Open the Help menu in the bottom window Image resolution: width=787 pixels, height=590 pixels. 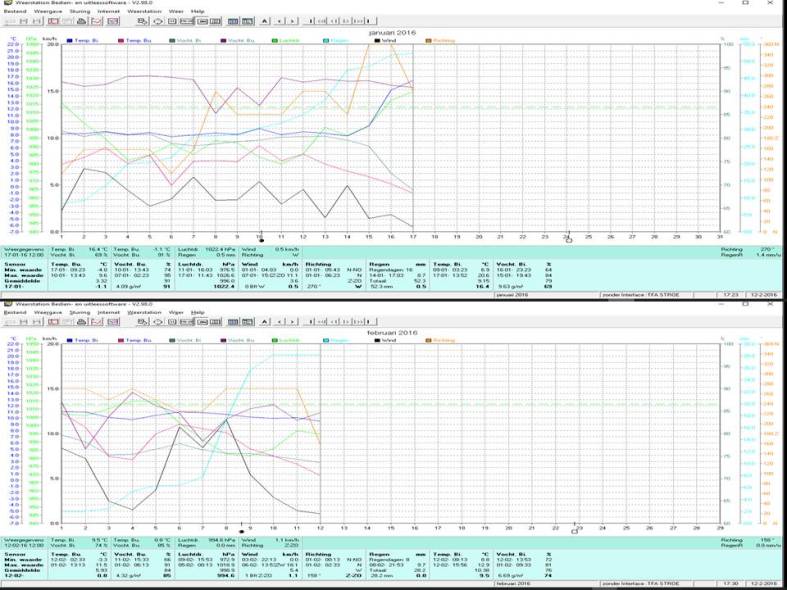click(x=198, y=312)
